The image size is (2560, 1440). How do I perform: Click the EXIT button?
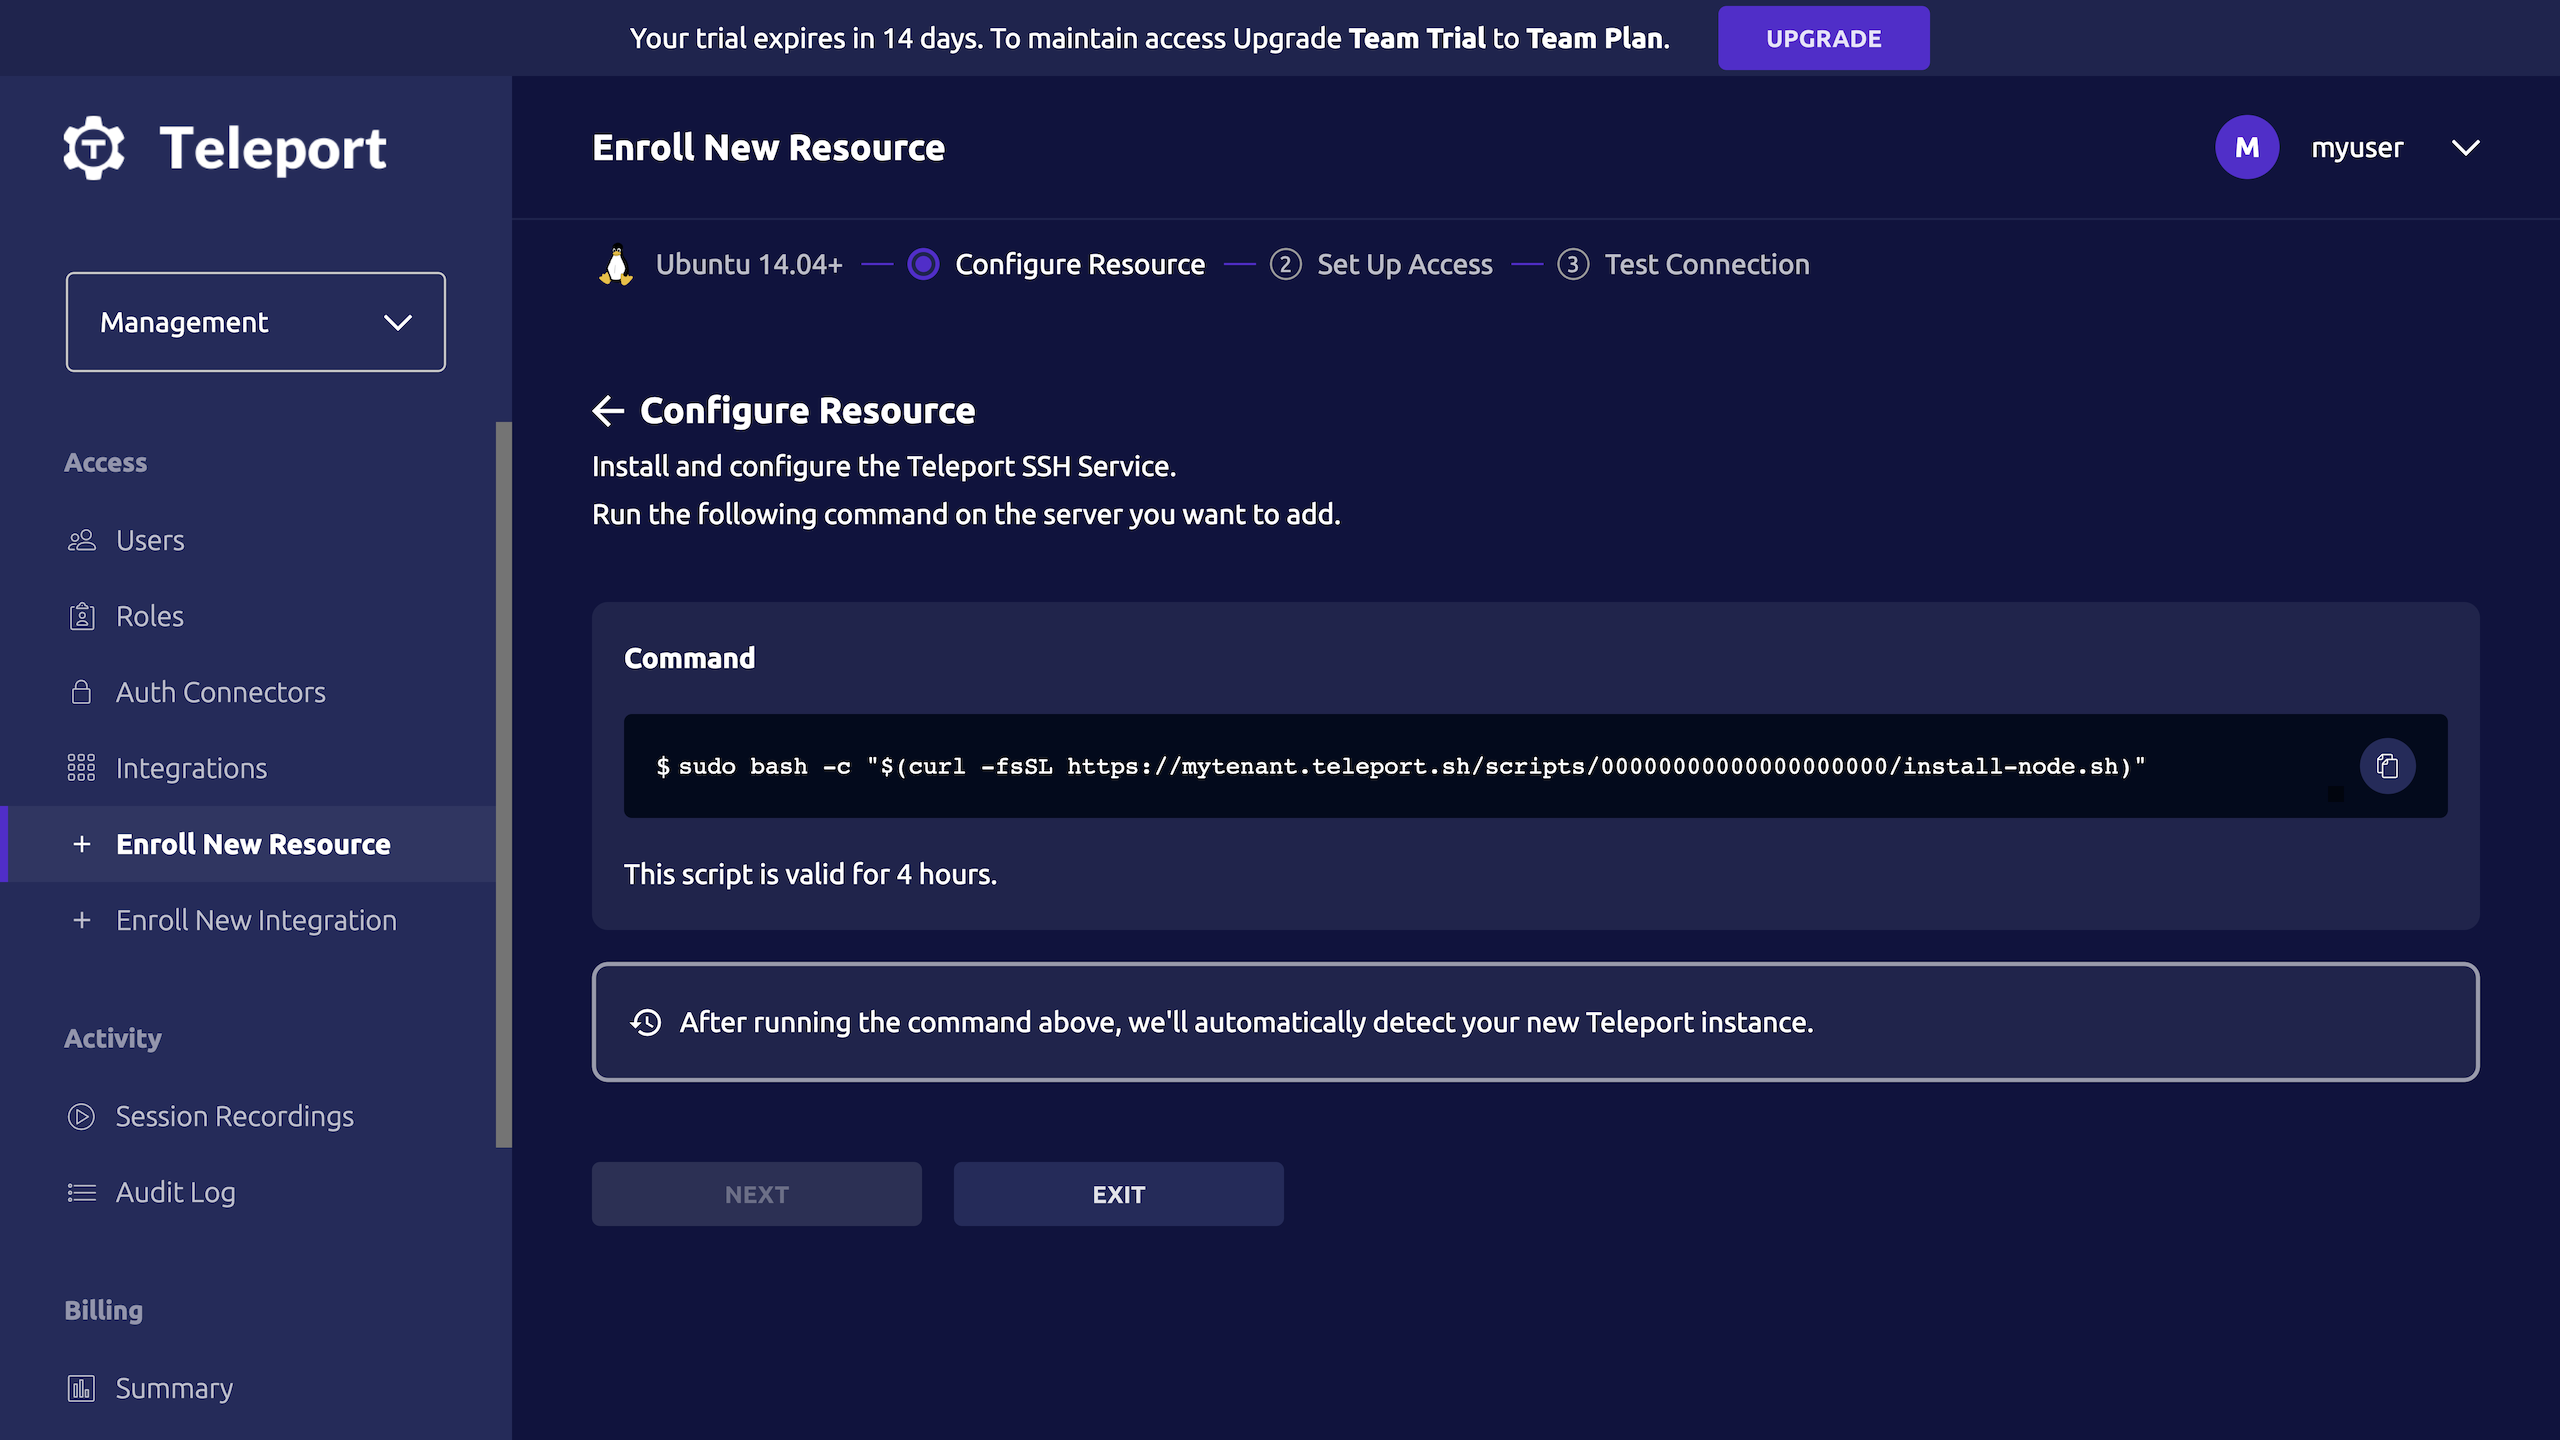(x=1118, y=1194)
